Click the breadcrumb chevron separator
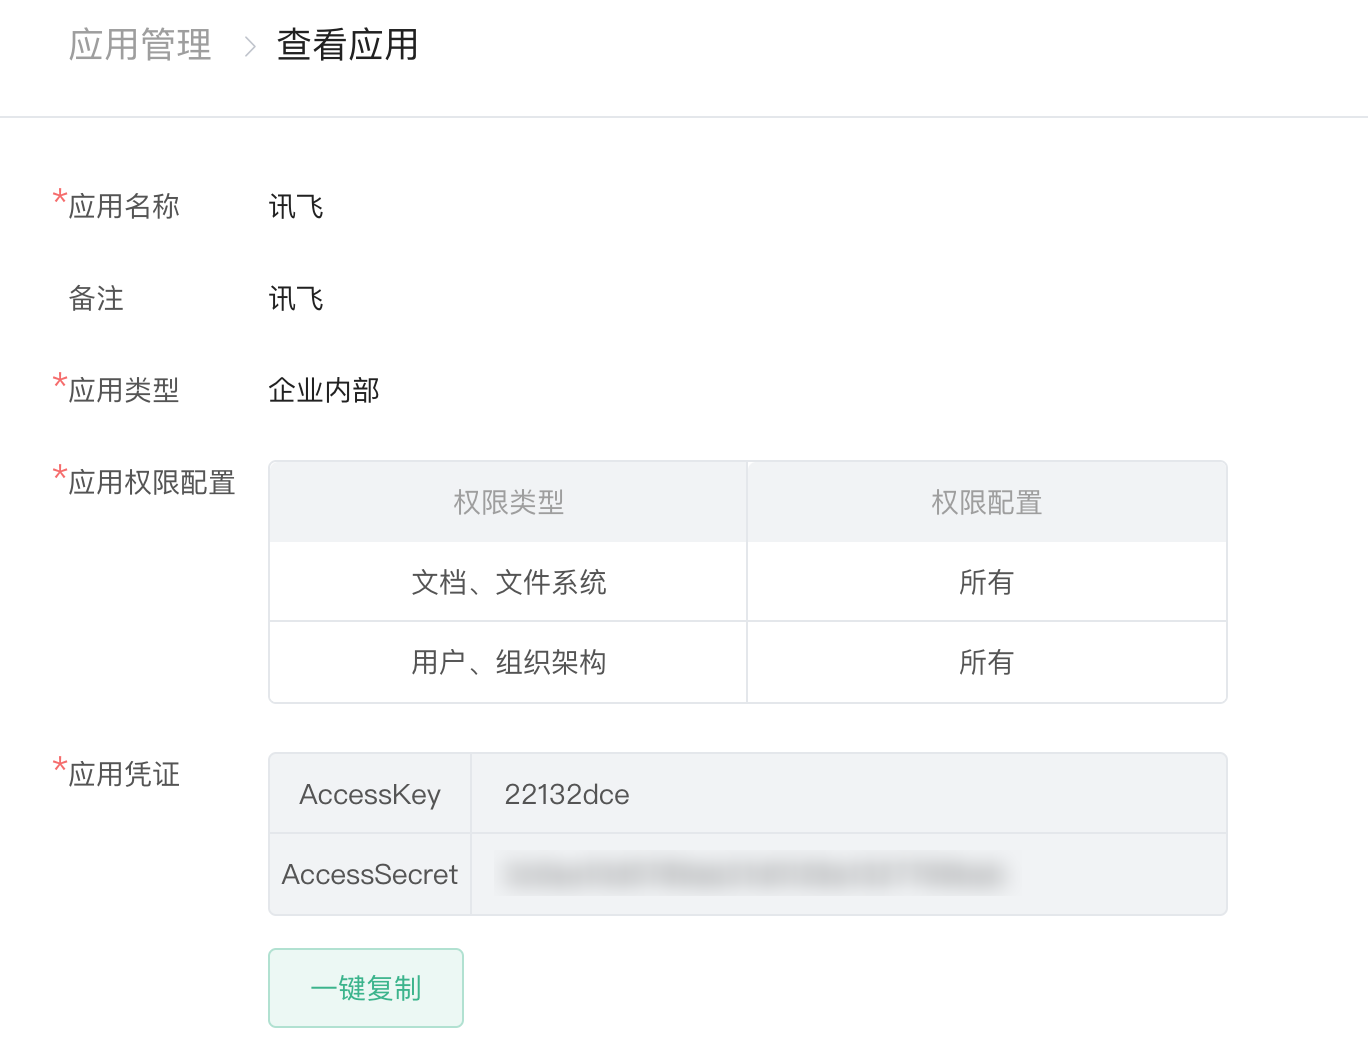The height and width of the screenshot is (1056, 1368). 250,46
